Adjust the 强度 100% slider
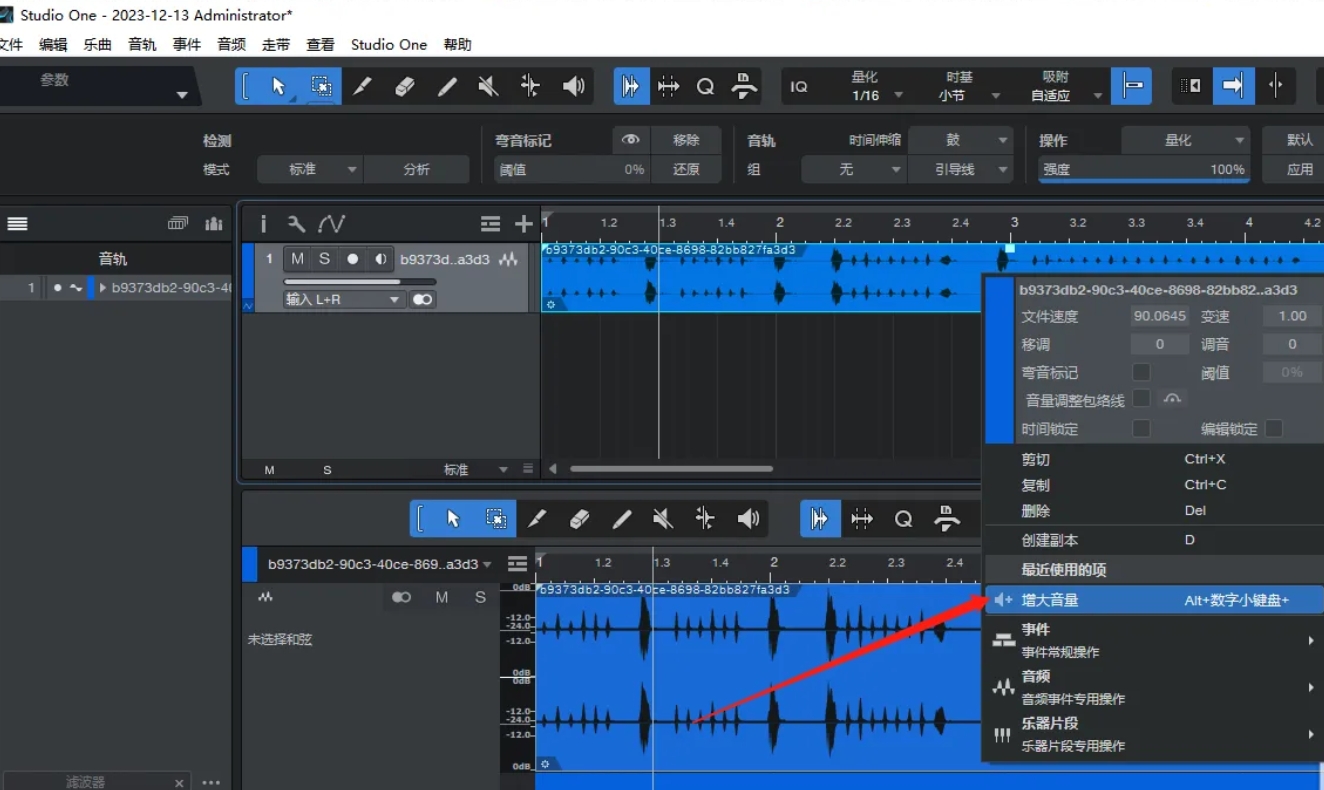Viewport: 1324px width, 790px height. 1144,170
